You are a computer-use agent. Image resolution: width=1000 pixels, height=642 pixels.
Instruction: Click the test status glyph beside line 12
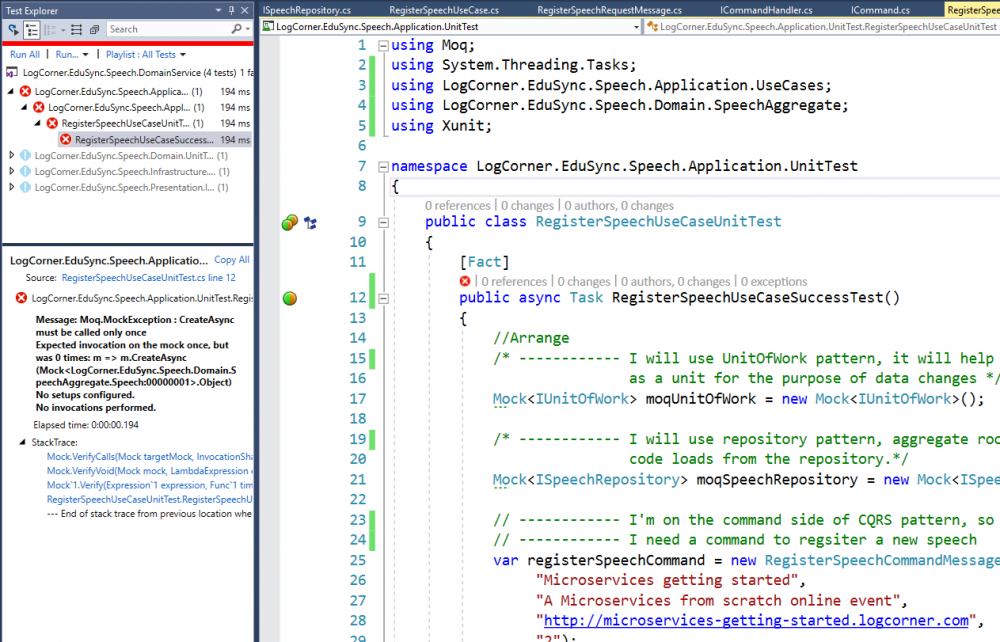tap(290, 298)
